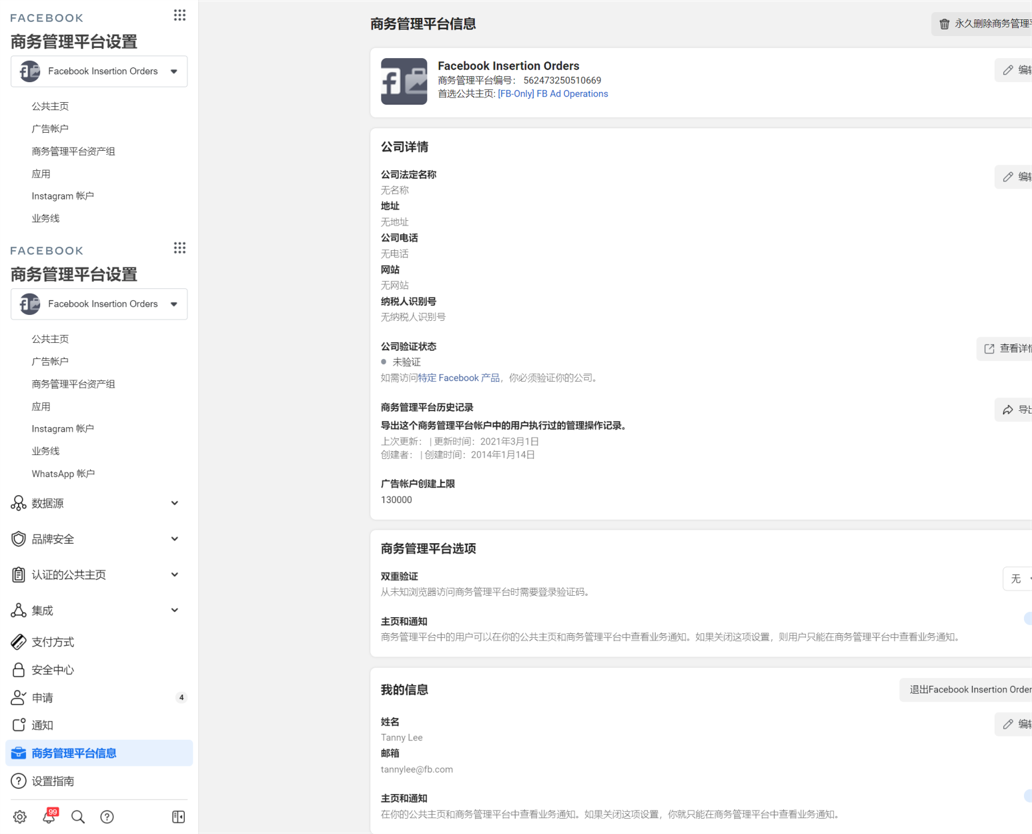The width and height of the screenshot is (1032, 834).
Task: Click the 数据源 data source icon
Action: tap(18, 504)
